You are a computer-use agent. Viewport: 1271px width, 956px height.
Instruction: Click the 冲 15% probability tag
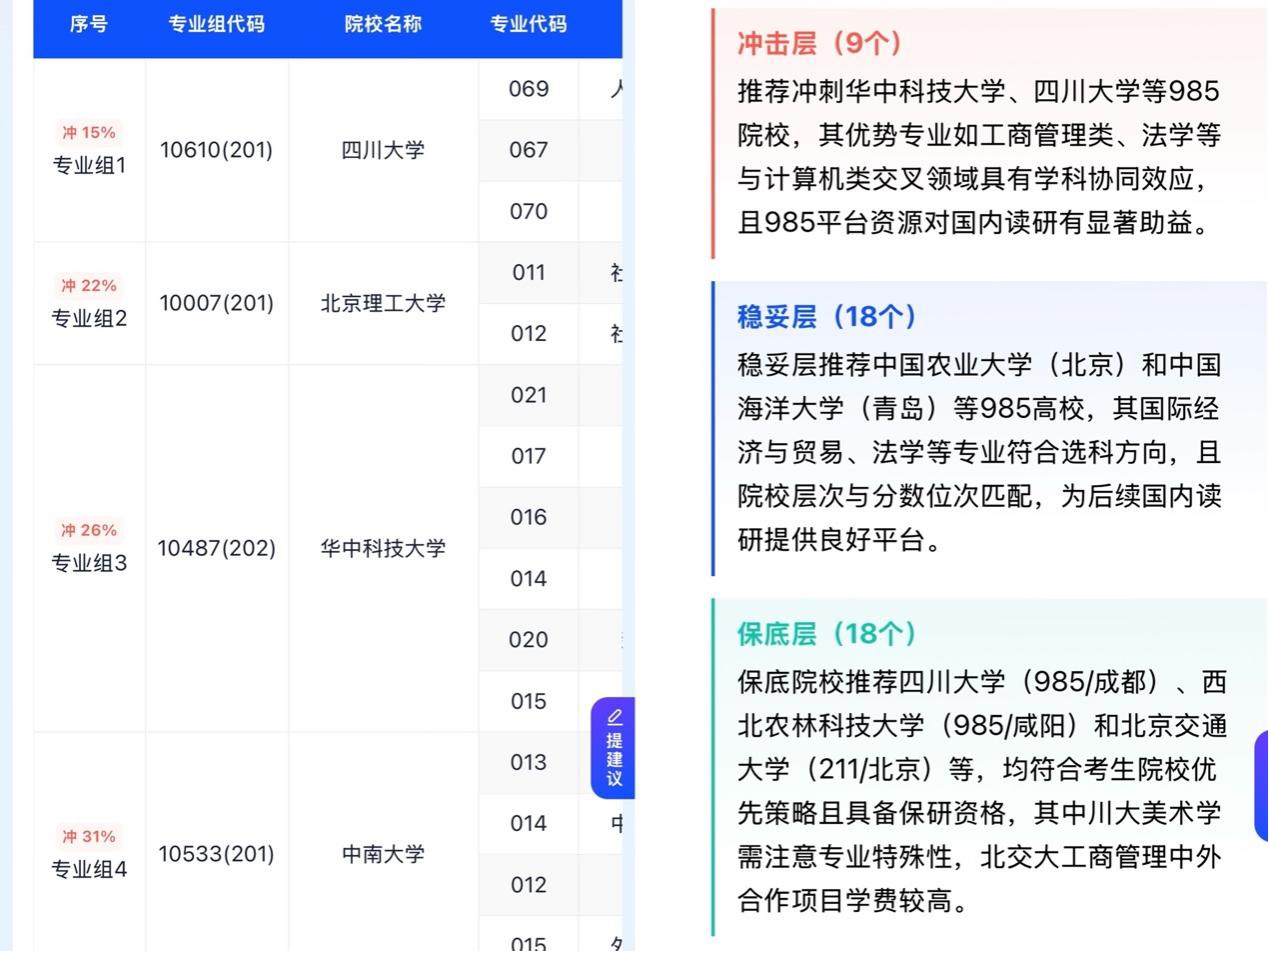click(89, 132)
